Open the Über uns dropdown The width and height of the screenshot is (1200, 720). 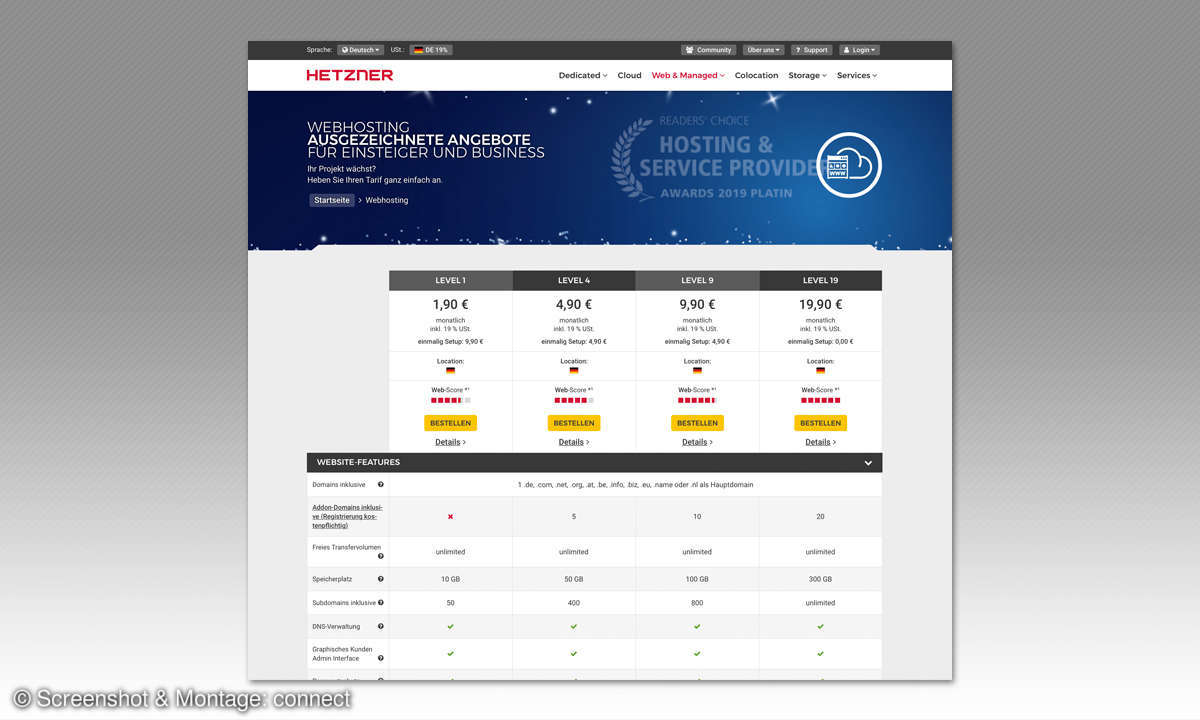764,50
